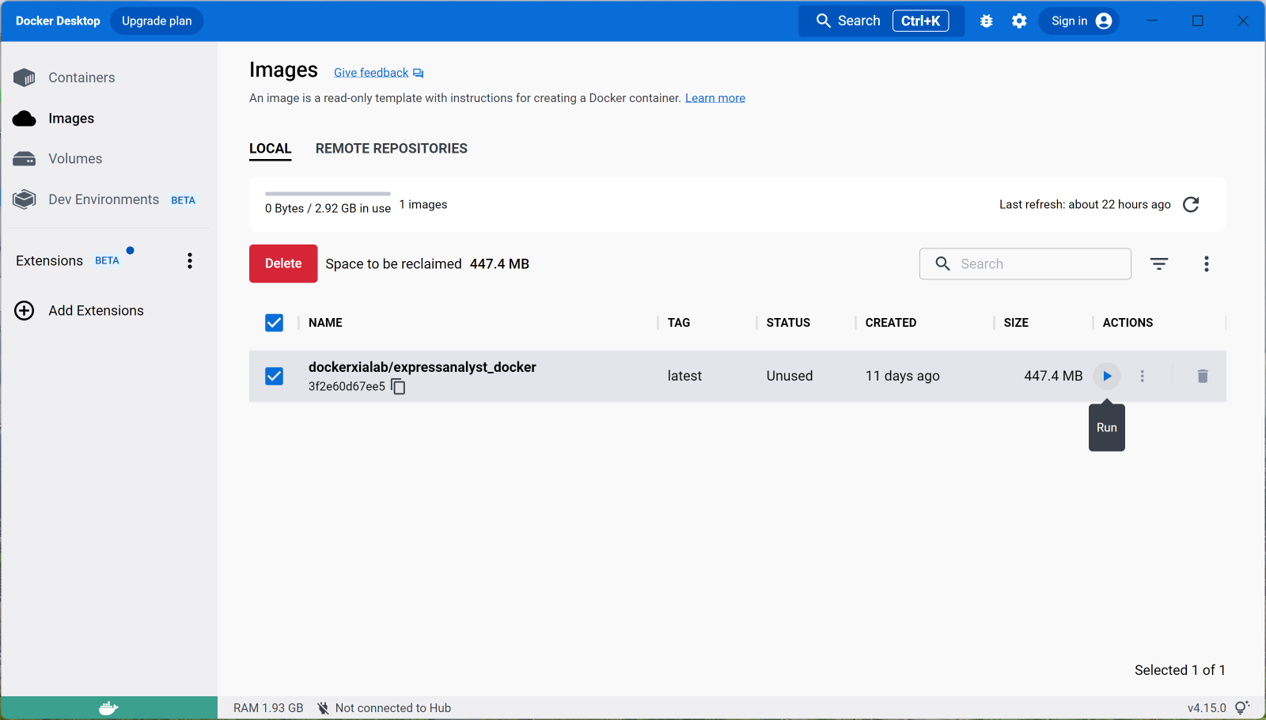Click the disk usage progress bar
The image size is (1266, 720).
tap(328, 193)
